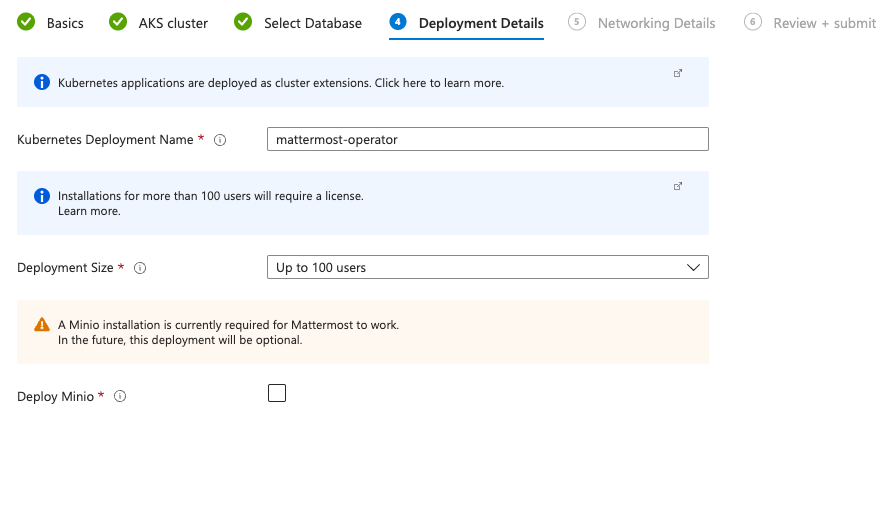Select the Deployment Details tab
The width and height of the screenshot is (890, 510).
481,23
